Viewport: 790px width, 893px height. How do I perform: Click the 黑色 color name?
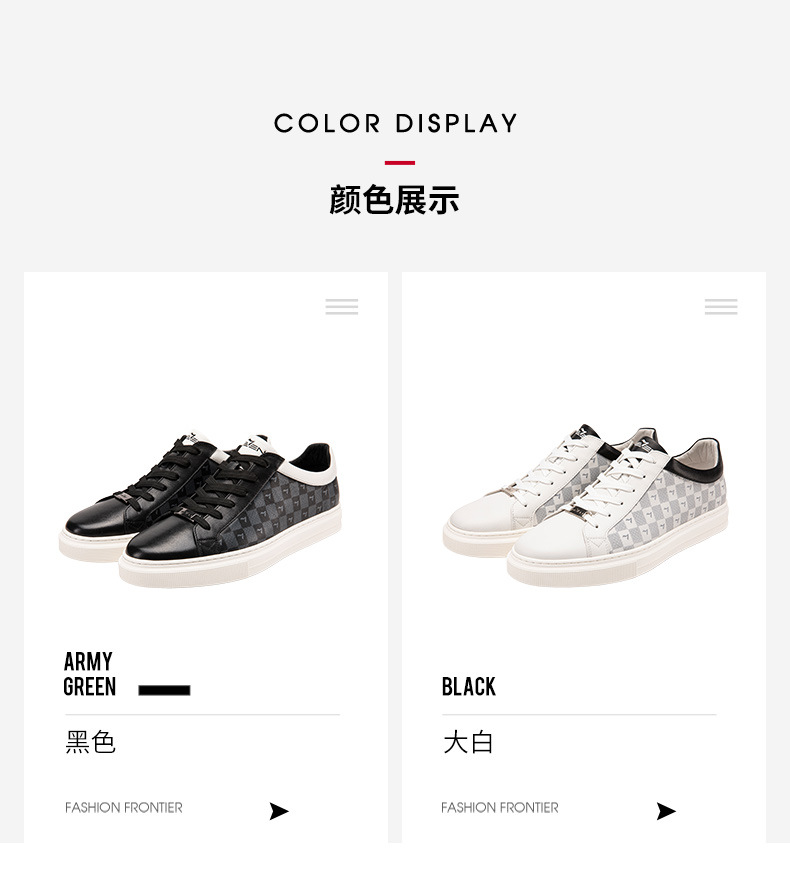coord(91,742)
